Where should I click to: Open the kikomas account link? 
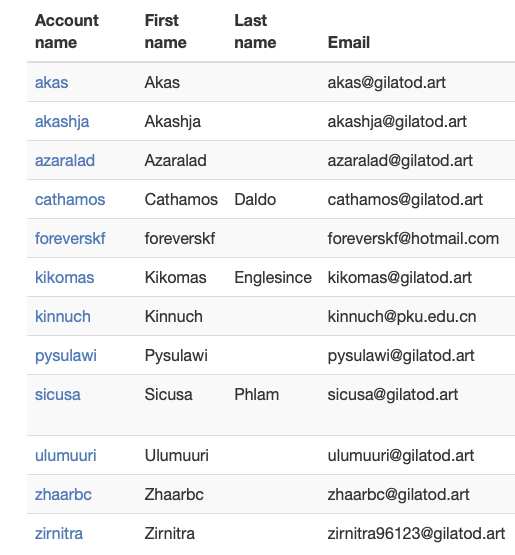click(x=64, y=278)
